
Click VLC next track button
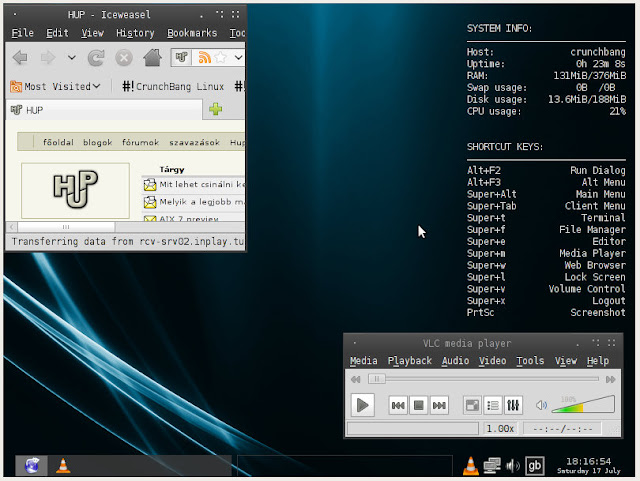point(439,405)
